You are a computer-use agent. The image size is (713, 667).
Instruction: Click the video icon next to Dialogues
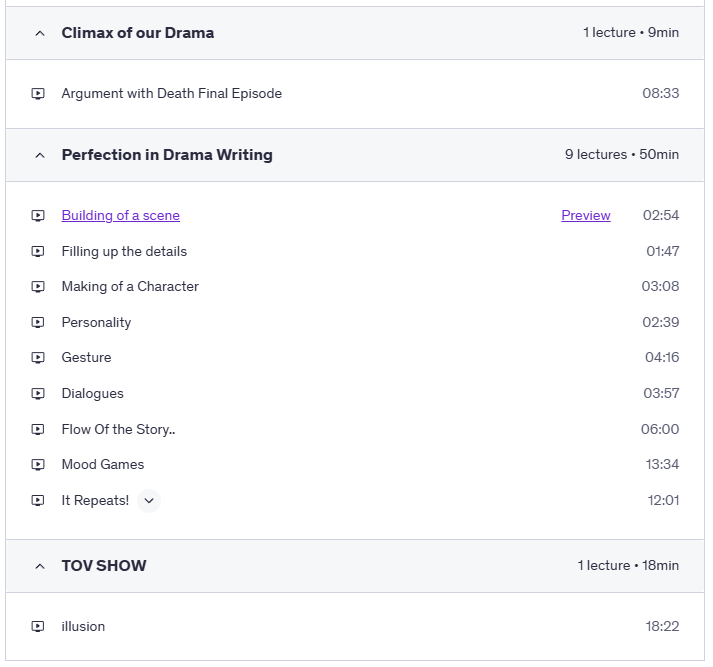pyautogui.click(x=38, y=394)
